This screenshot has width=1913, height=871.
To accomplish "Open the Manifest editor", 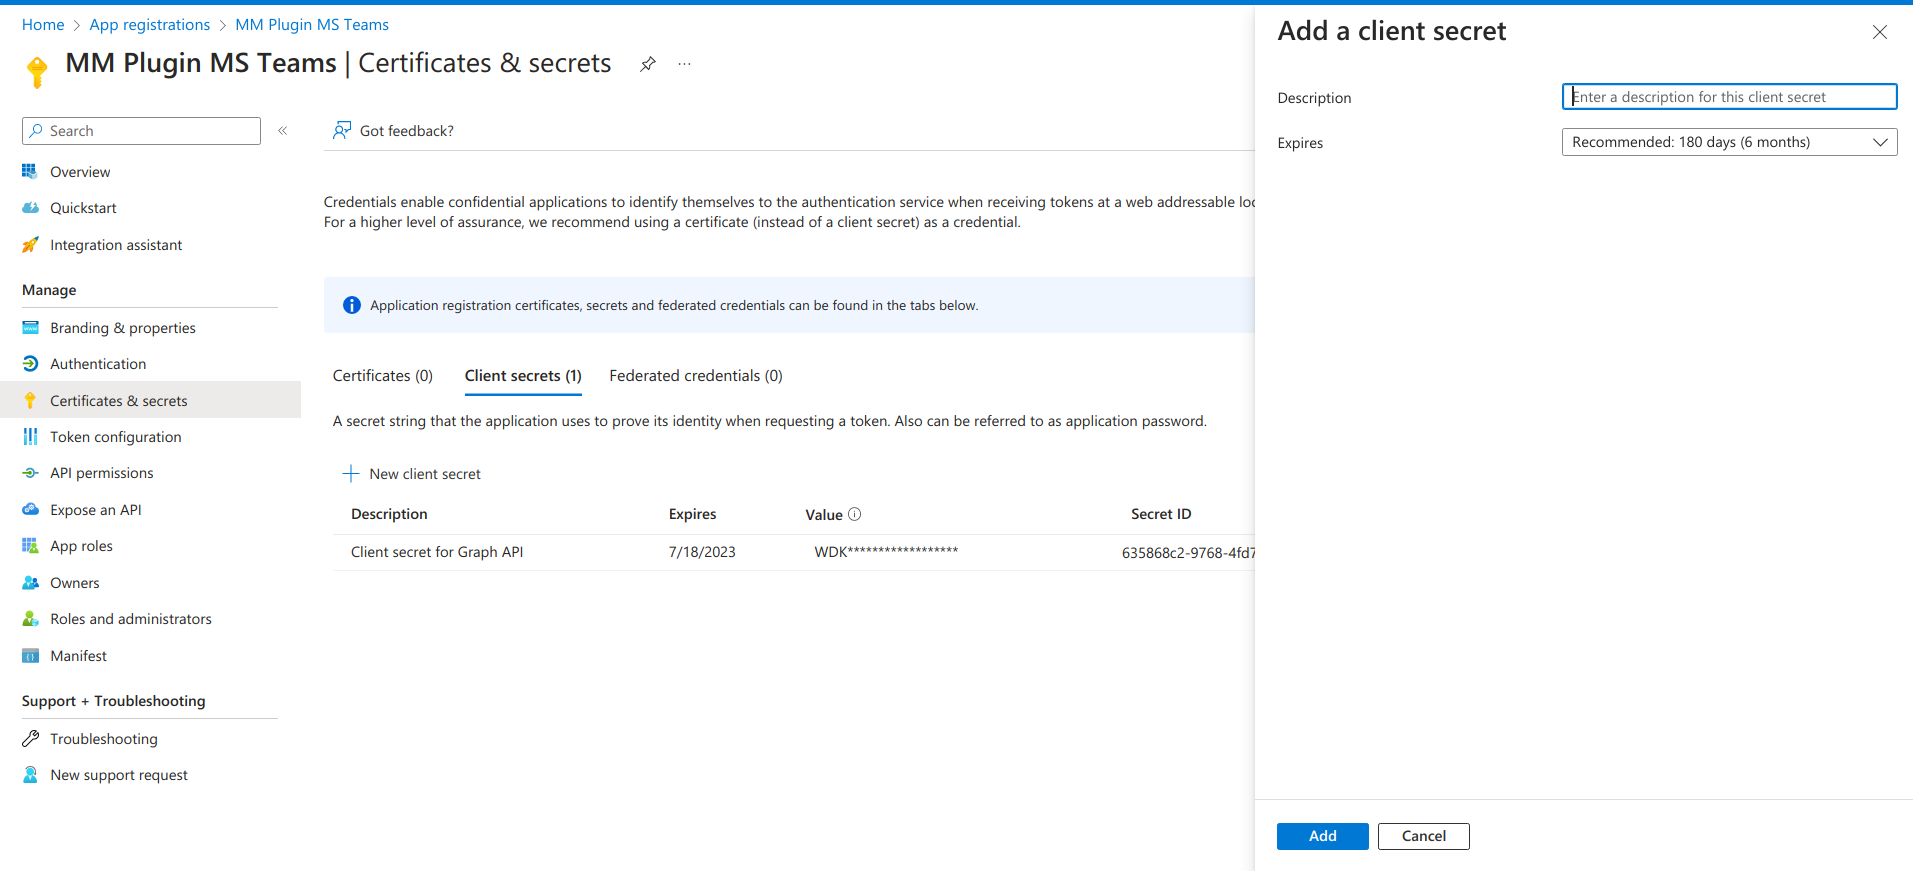I will tap(79, 656).
